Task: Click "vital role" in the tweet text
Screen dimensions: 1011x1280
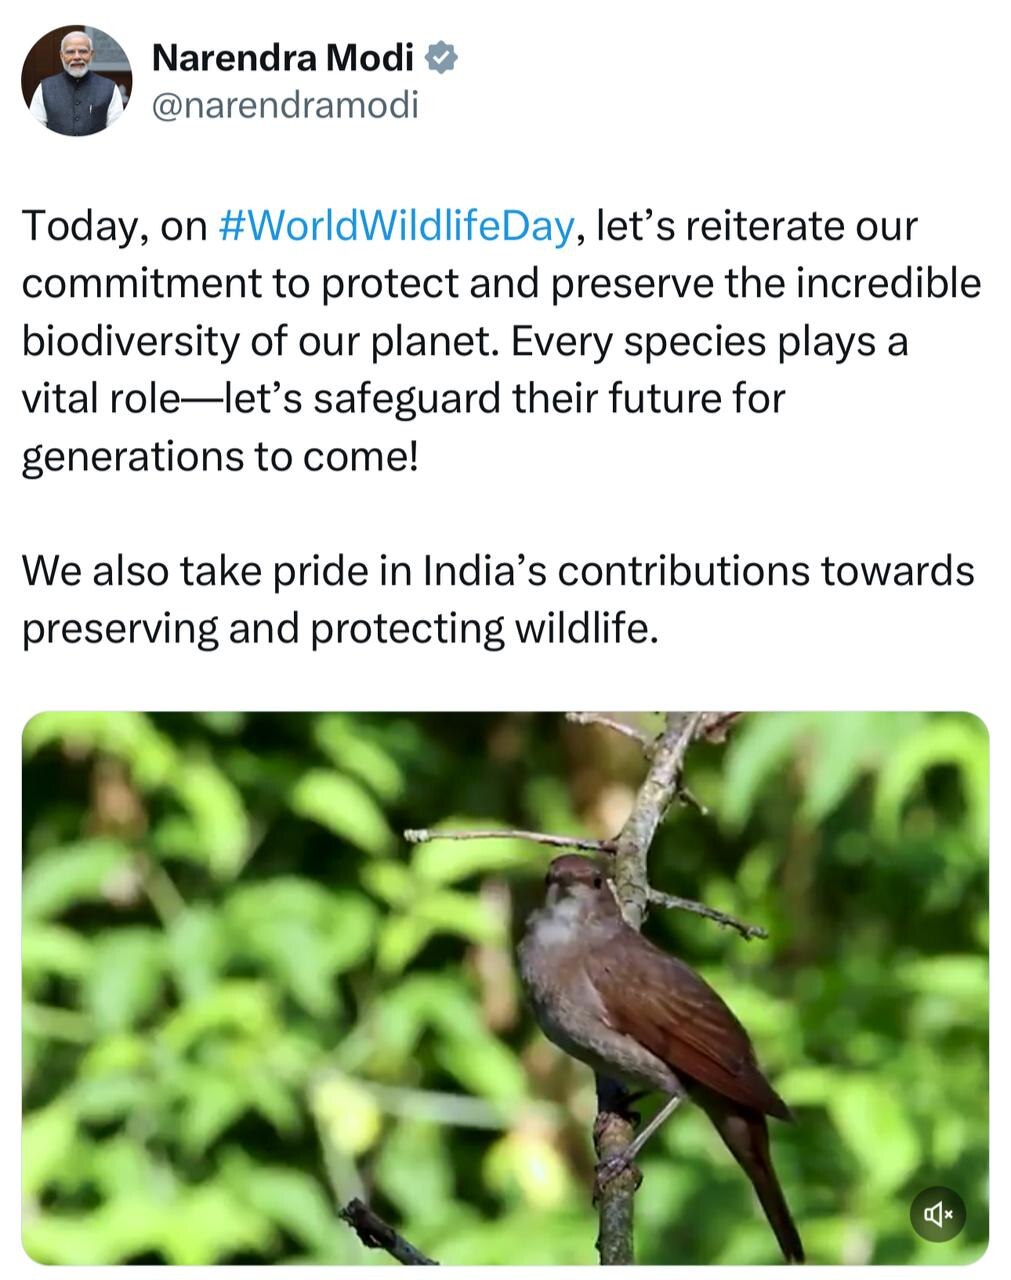Action: point(98,399)
